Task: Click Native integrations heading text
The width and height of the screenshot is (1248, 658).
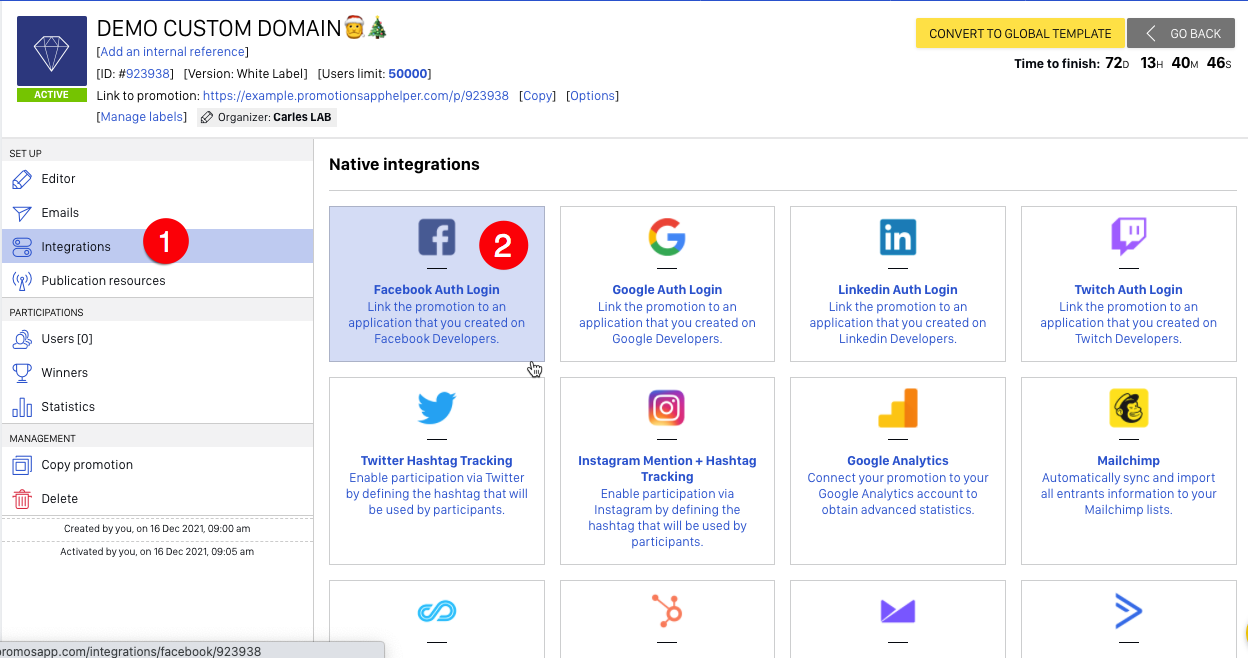Action: 404,164
